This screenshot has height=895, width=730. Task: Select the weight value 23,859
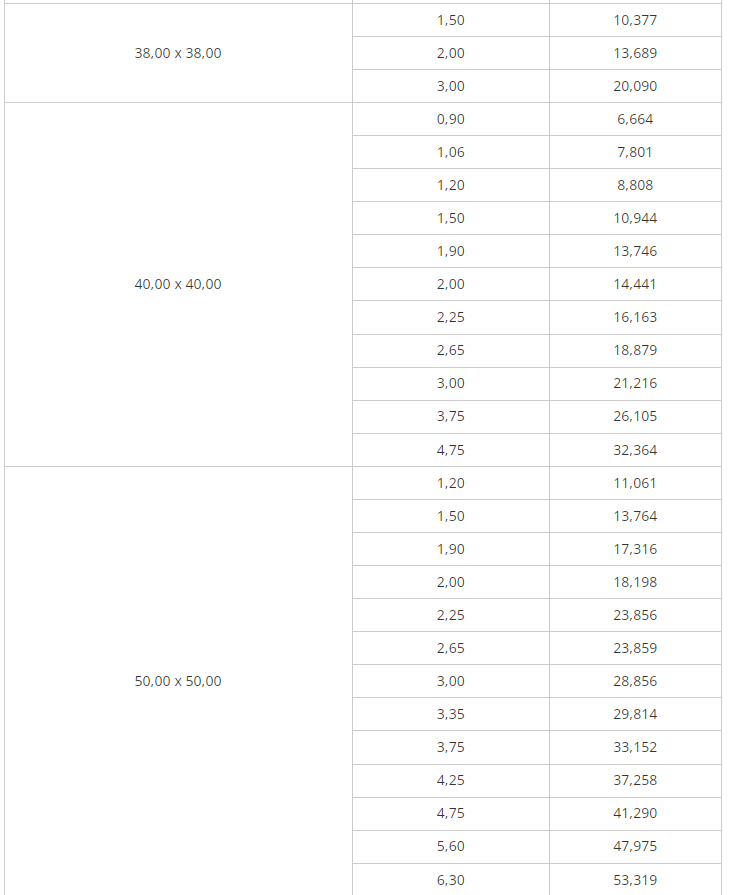(x=635, y=648)
